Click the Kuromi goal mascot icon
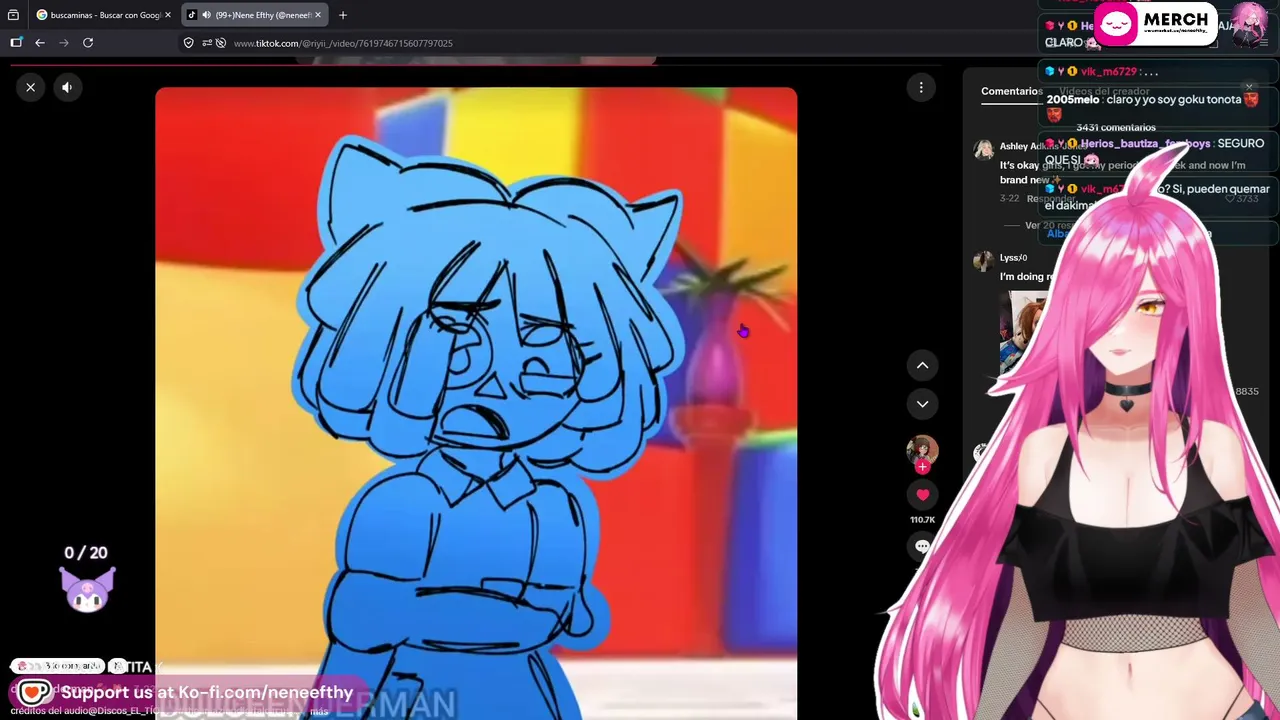 tap(87, 588)
